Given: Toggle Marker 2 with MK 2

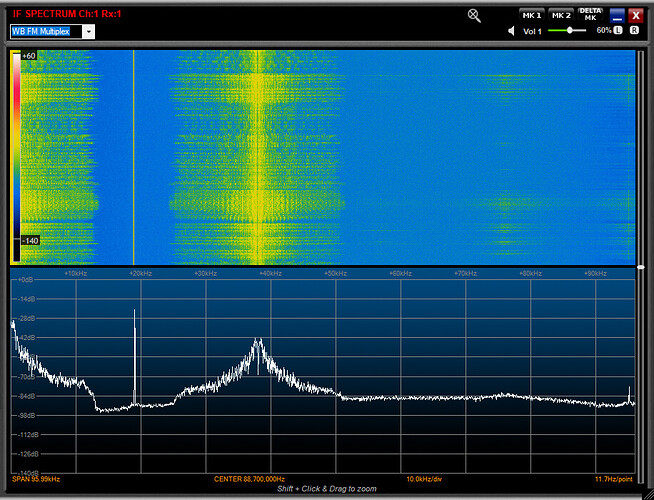Looking at the screenshot, I should (x=561, y=15).
